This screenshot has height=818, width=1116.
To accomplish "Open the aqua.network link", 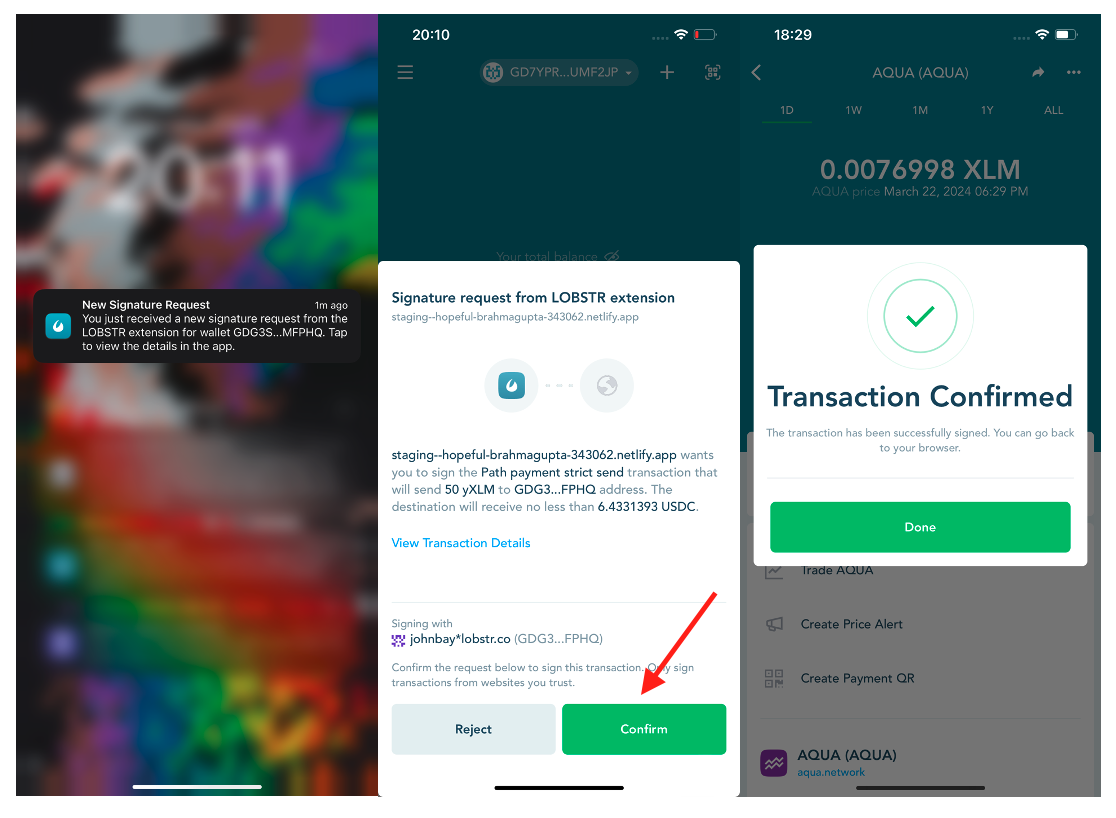I will 831,772.
